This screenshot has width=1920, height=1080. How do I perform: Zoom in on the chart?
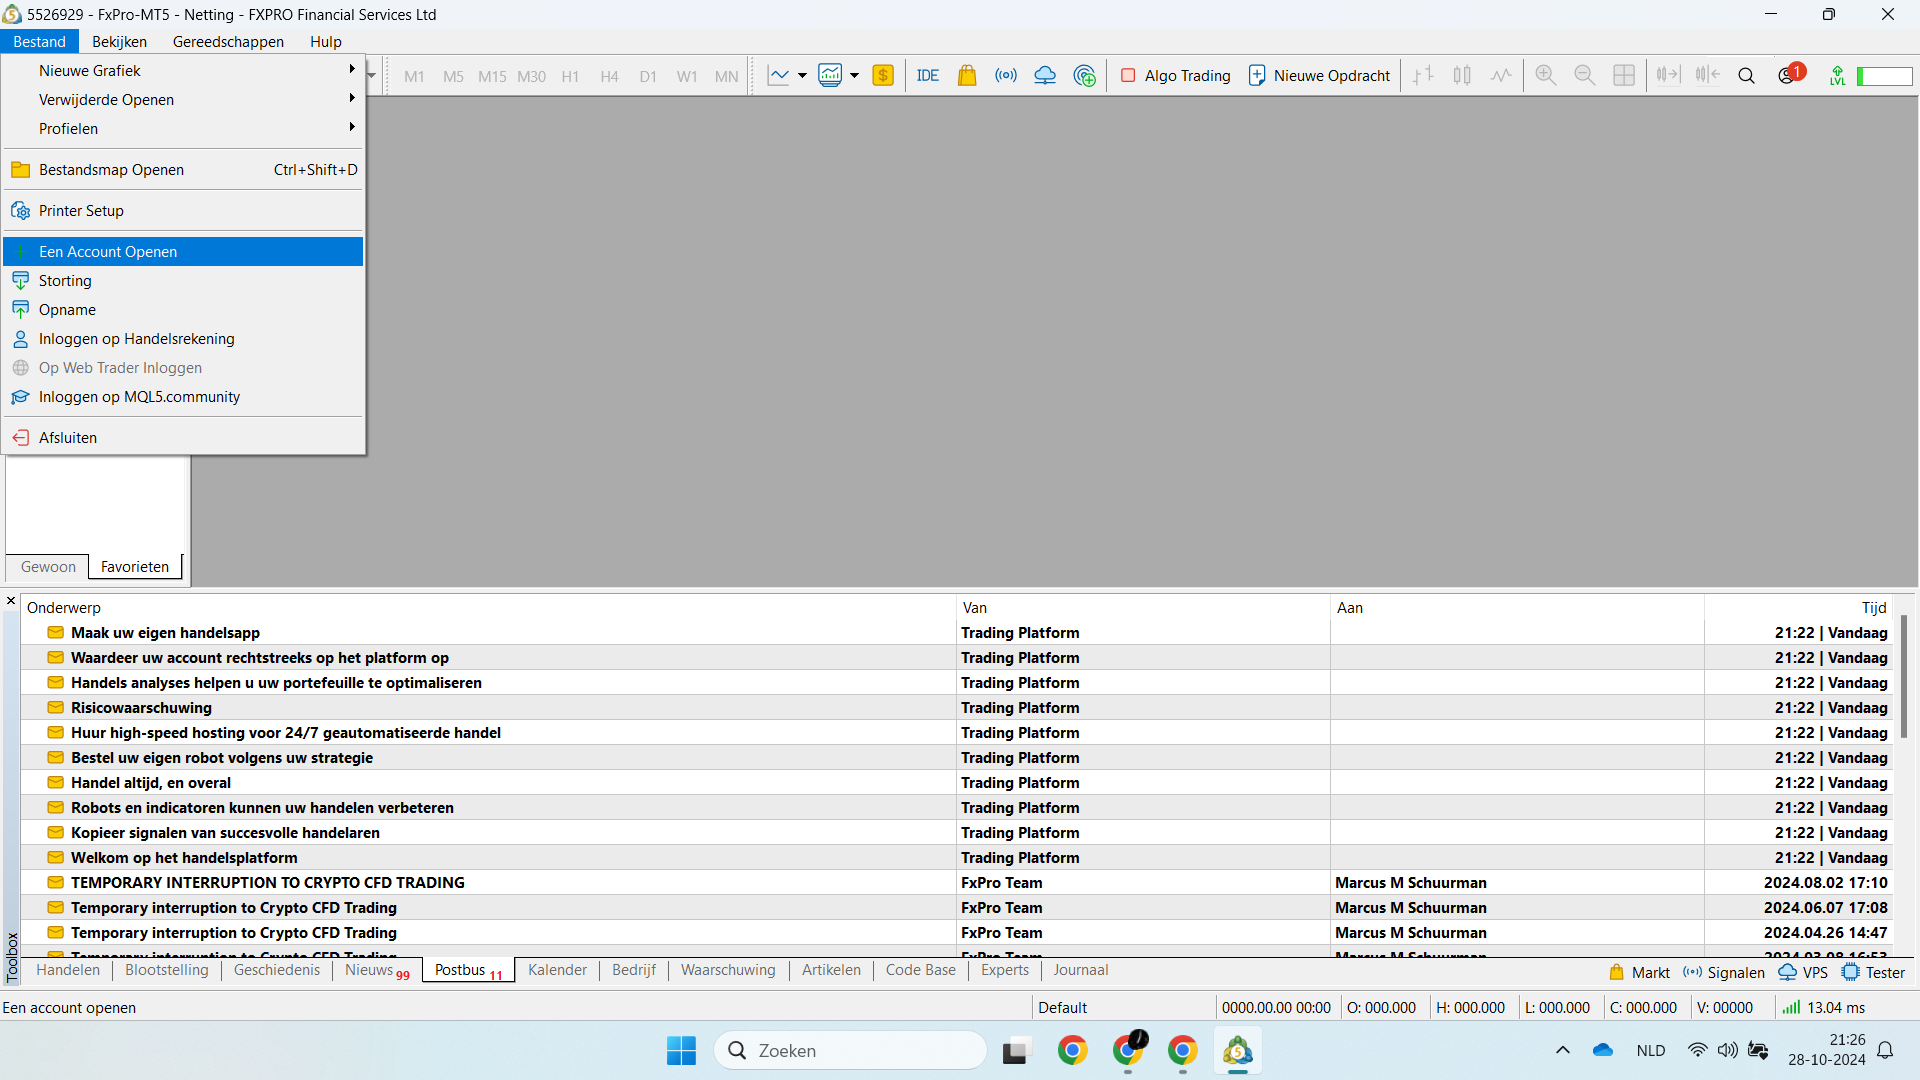tap(1546, 75)
